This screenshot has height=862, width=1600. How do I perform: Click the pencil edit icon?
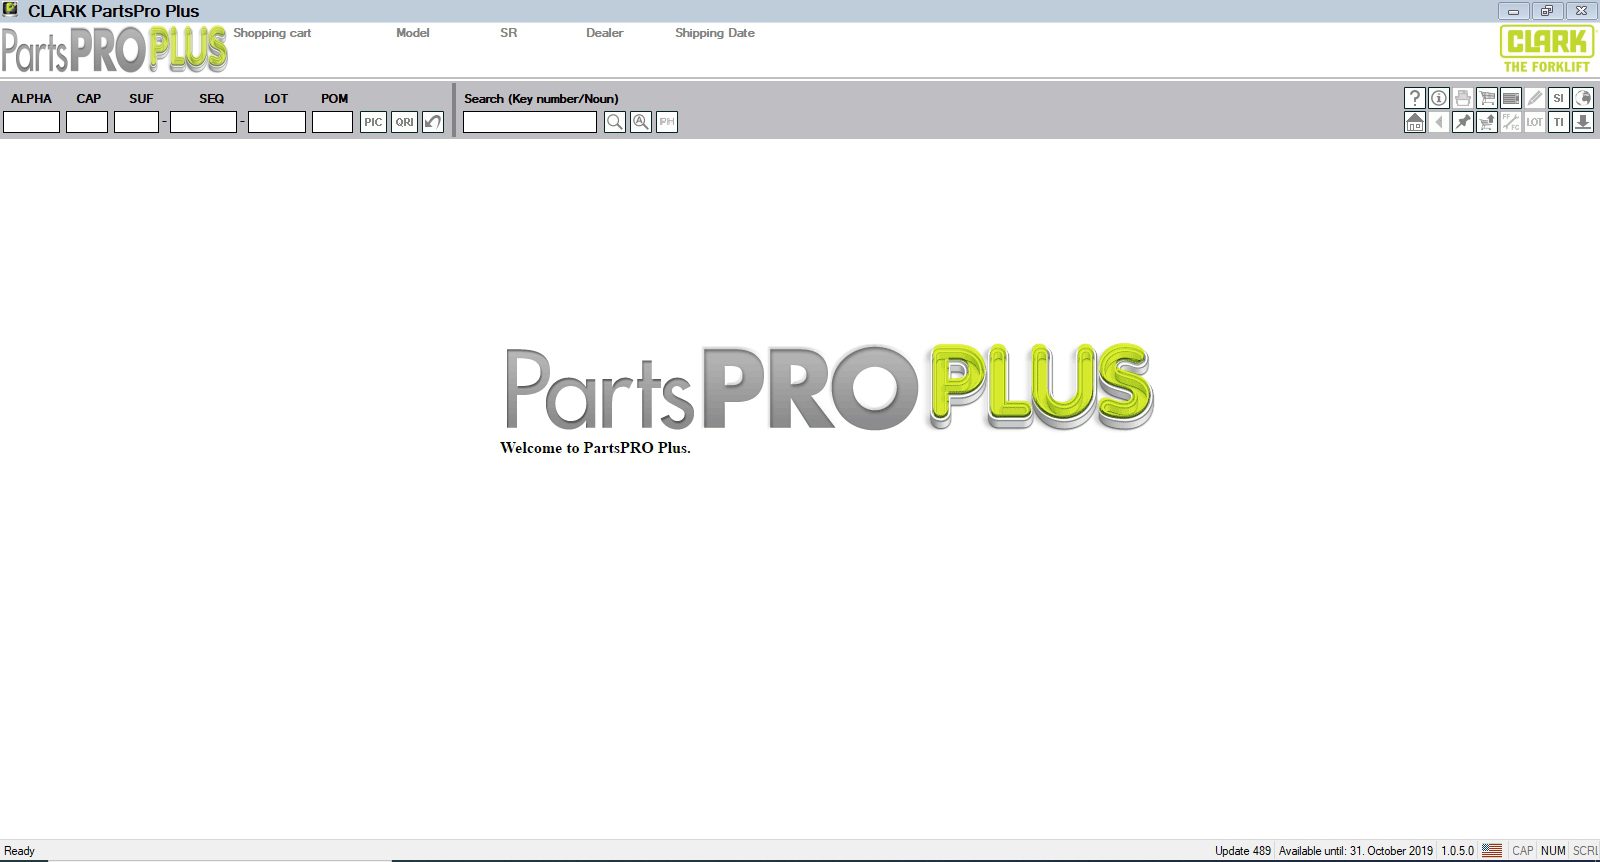click(x=1535, y=98)
